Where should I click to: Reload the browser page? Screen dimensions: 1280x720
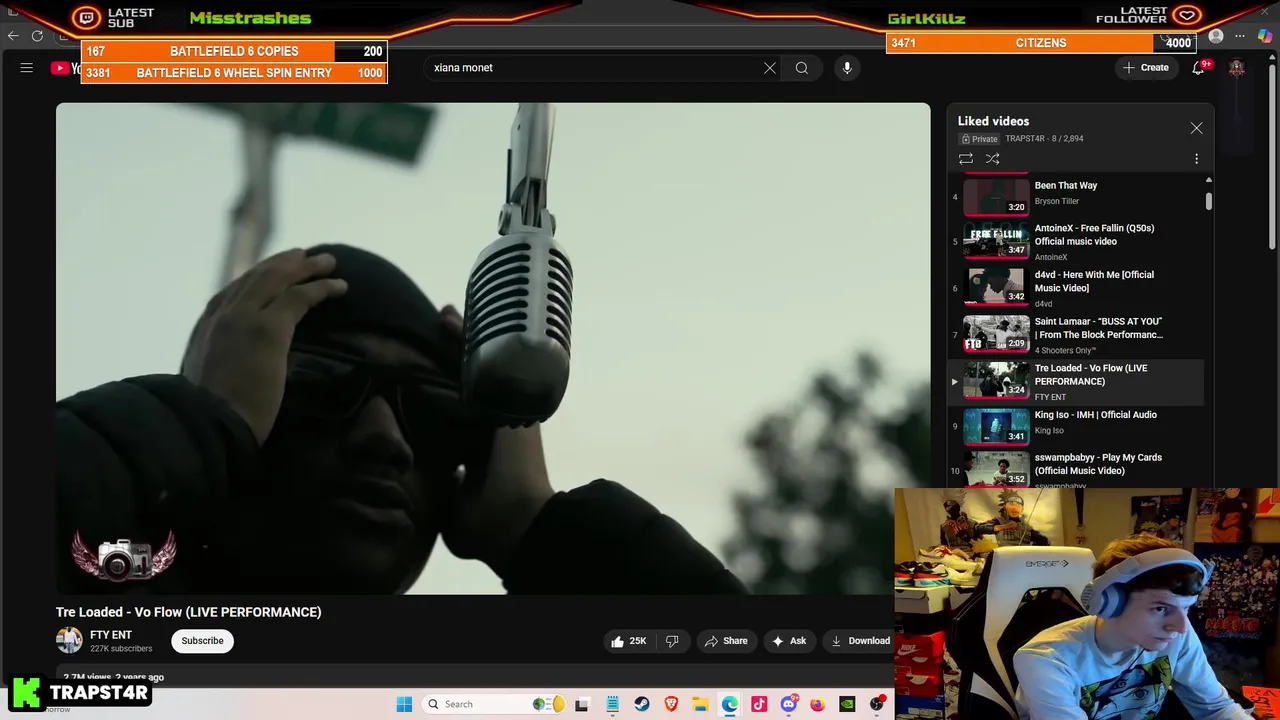[x=37, y=36]
